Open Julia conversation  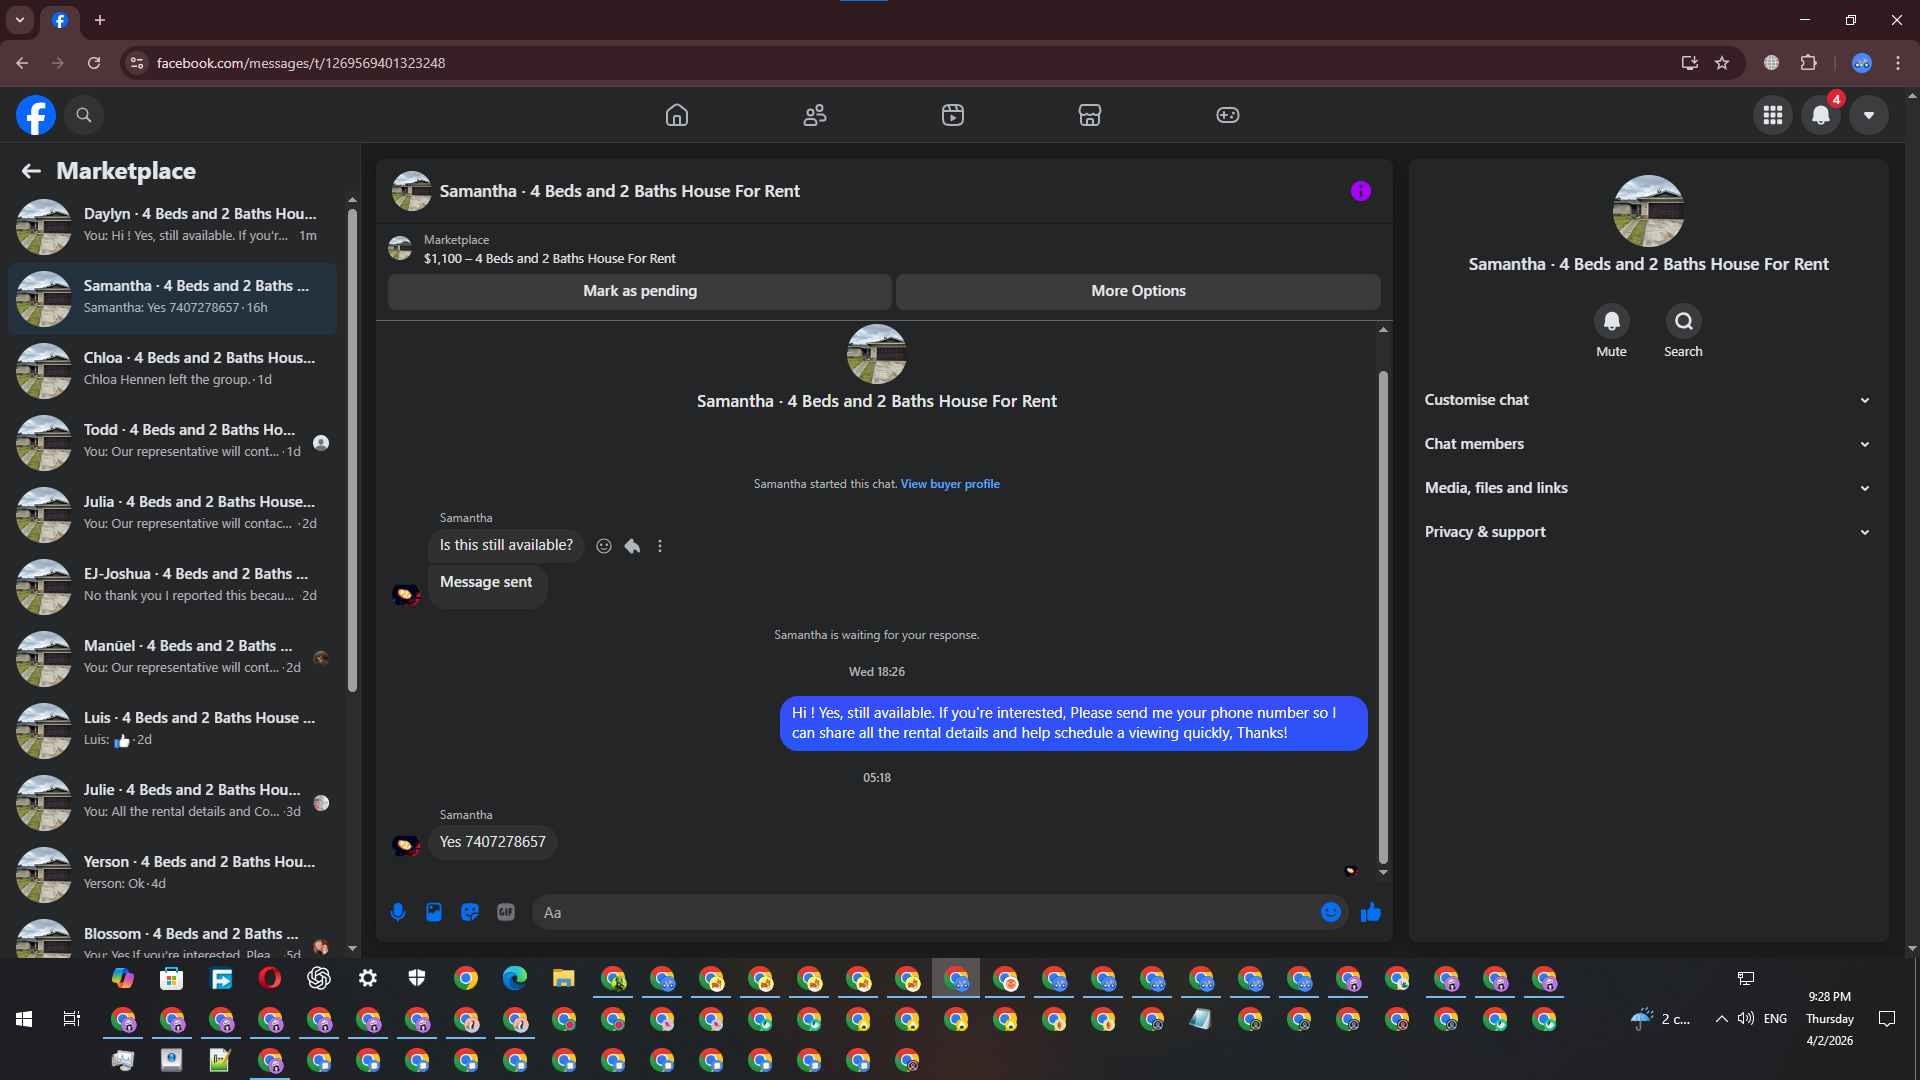click(173, 513)
